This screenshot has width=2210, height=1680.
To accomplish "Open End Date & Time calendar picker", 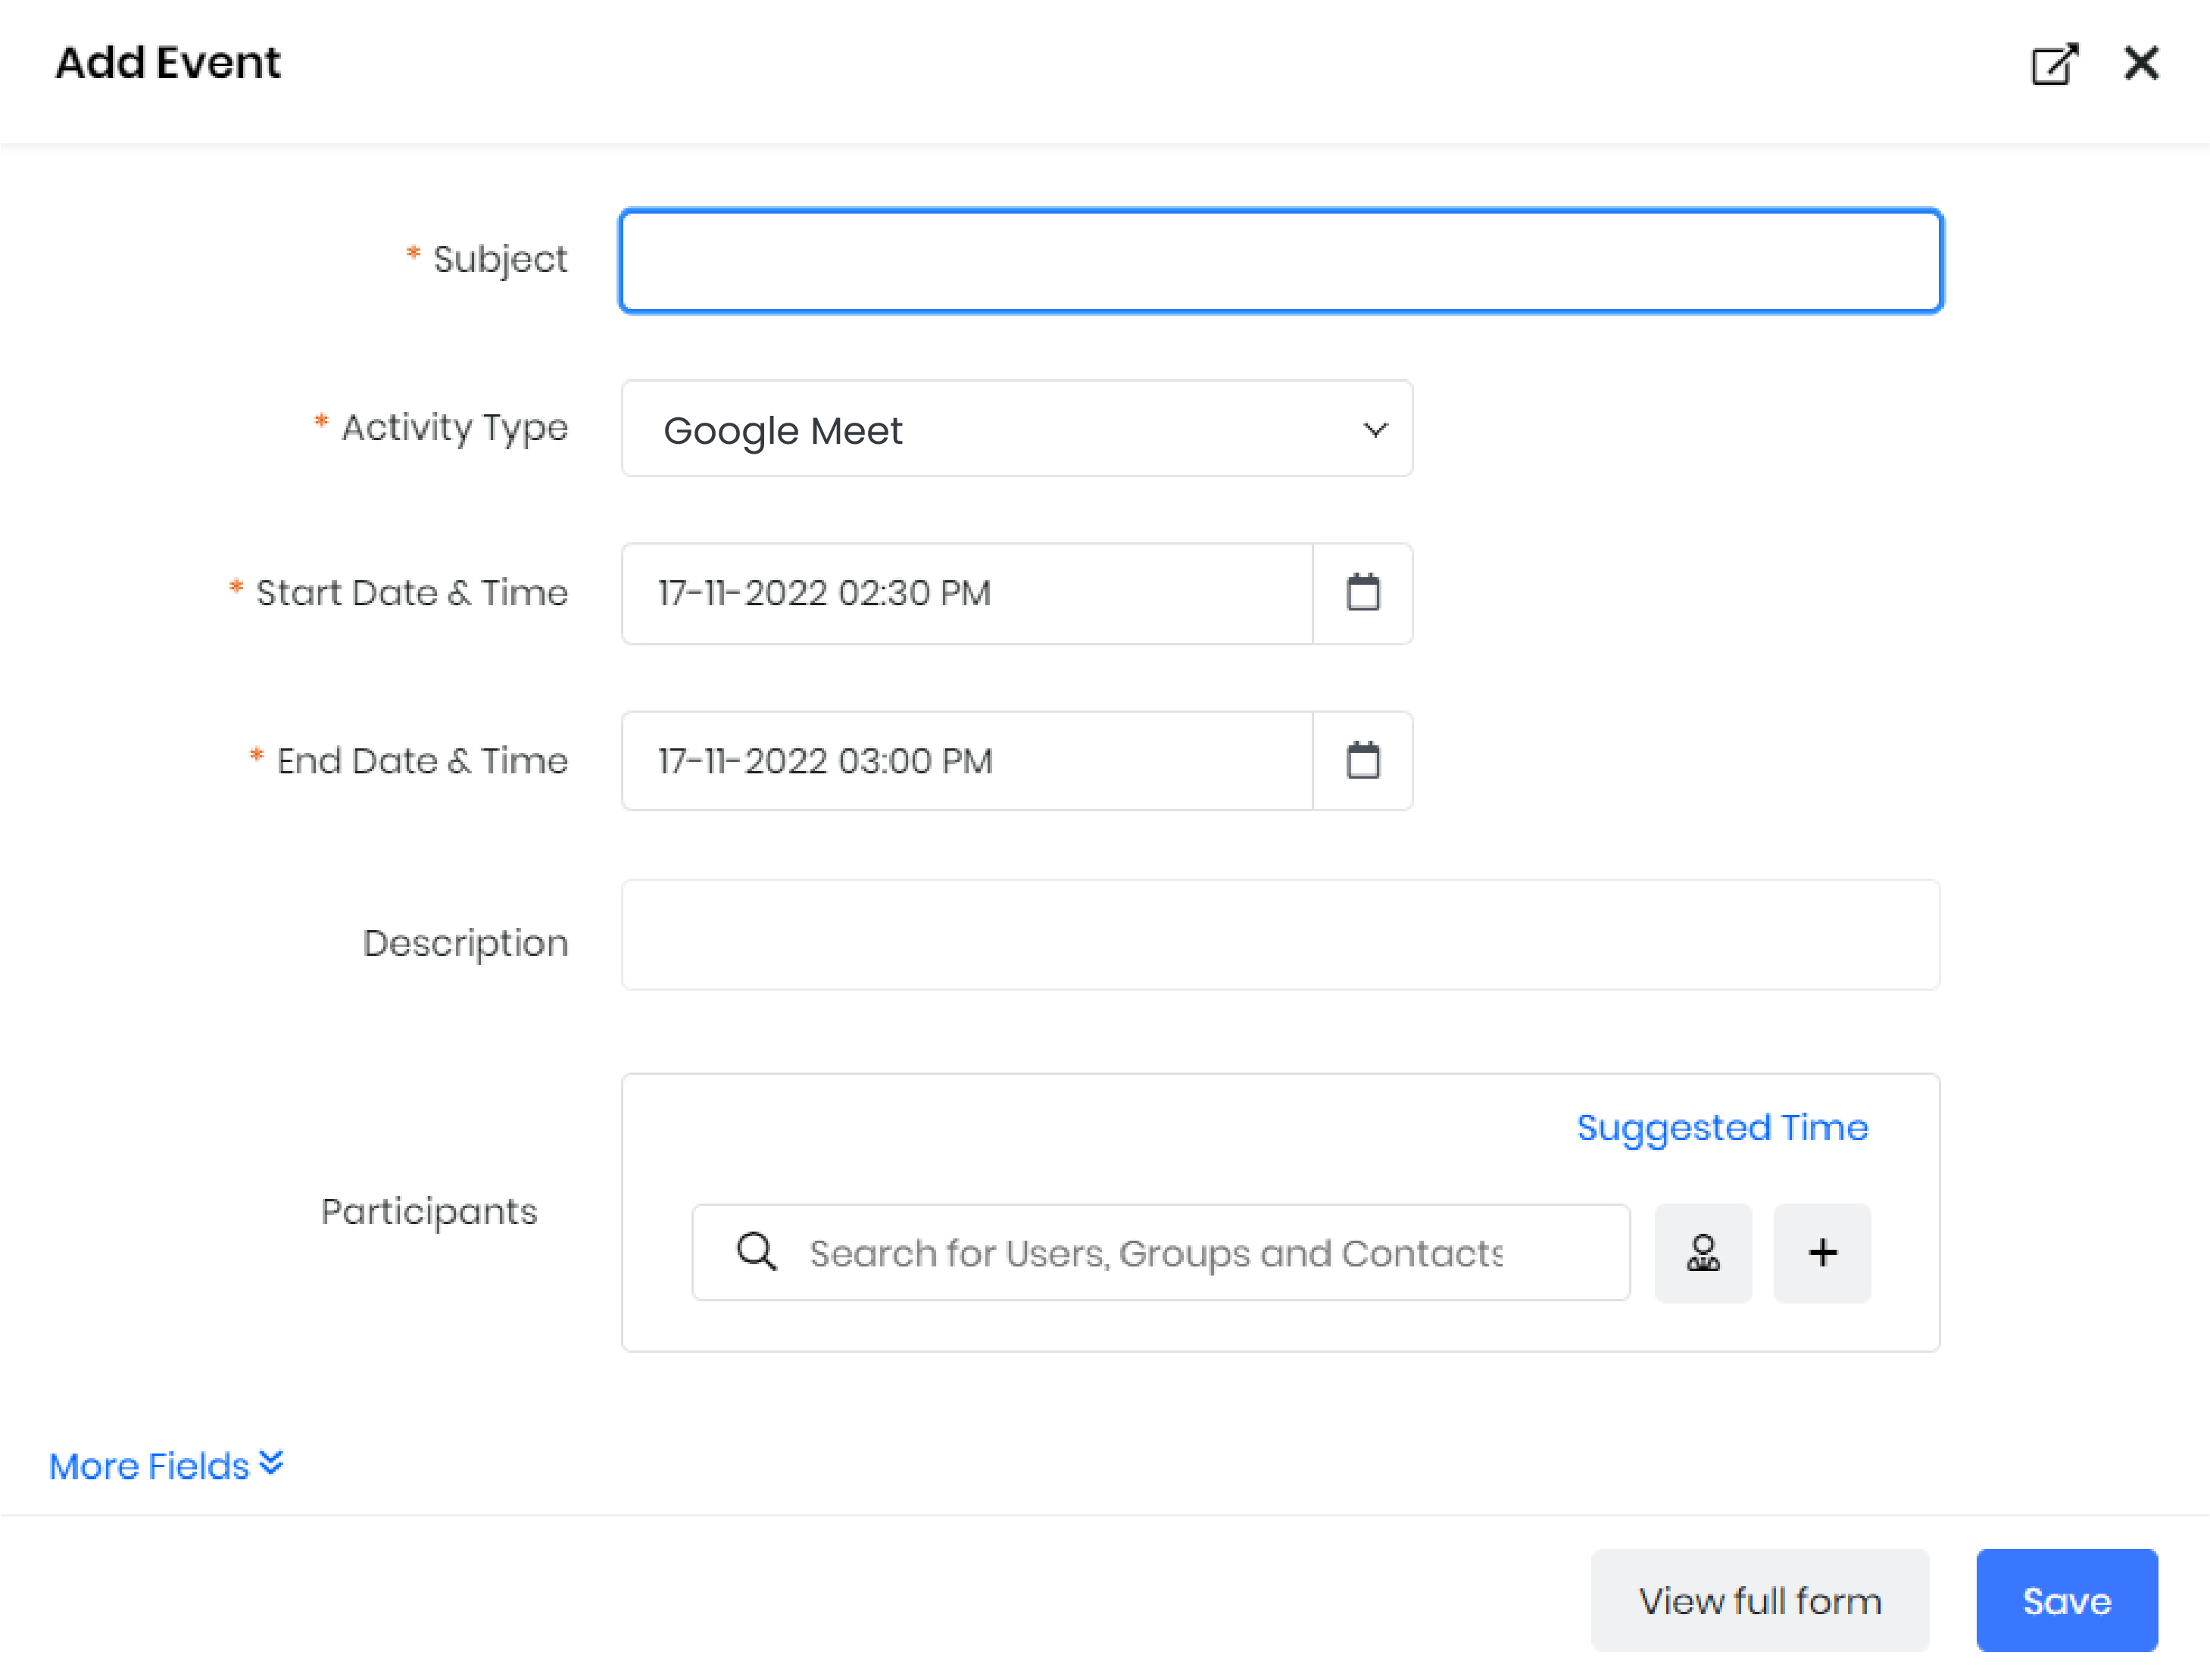I will click(x=1362, y=761).
